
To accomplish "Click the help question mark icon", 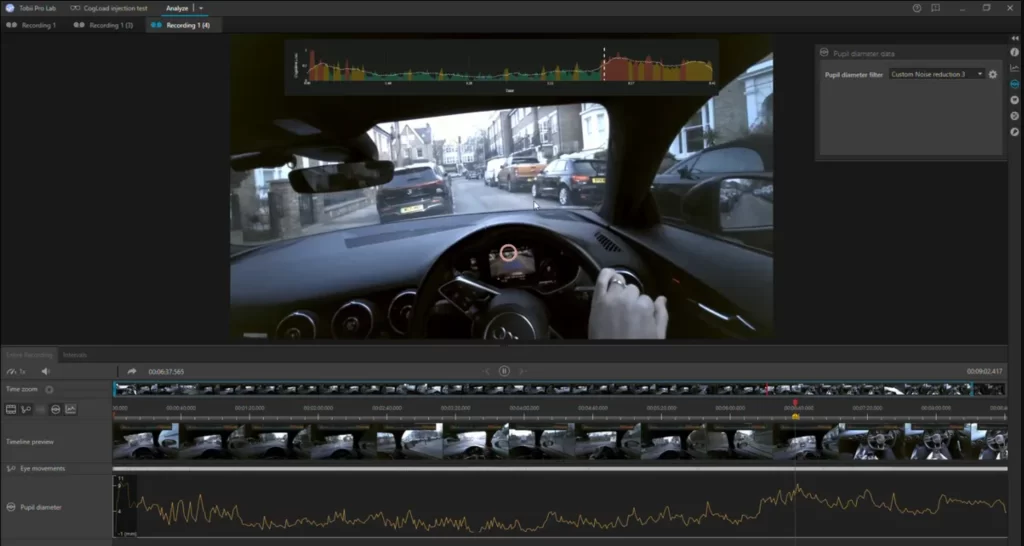I will [917, 8].
